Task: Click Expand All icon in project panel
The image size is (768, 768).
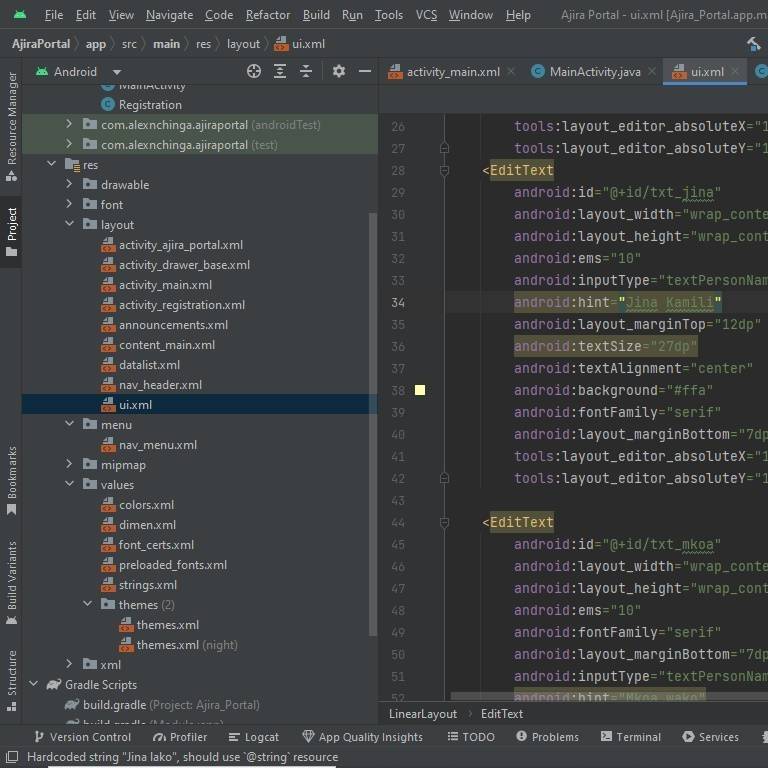Action: pos(280,72)
